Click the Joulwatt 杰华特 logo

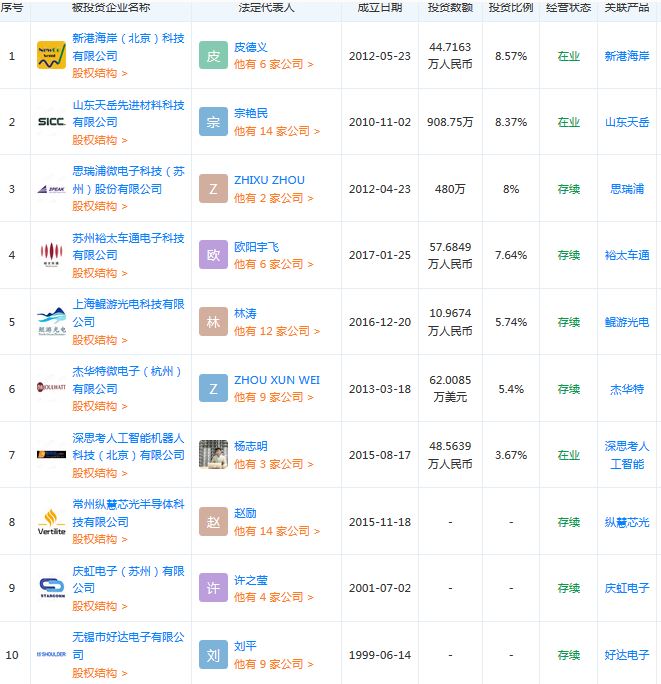[x=51, y=387]
